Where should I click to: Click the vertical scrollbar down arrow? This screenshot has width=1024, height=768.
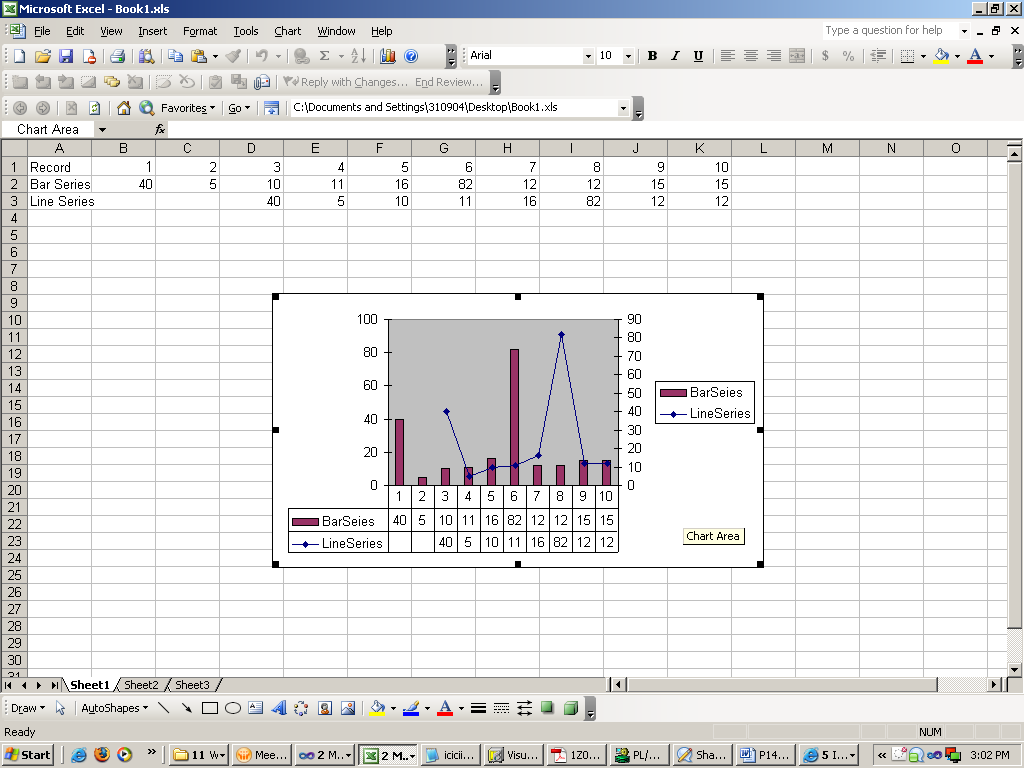(1014, 669)
